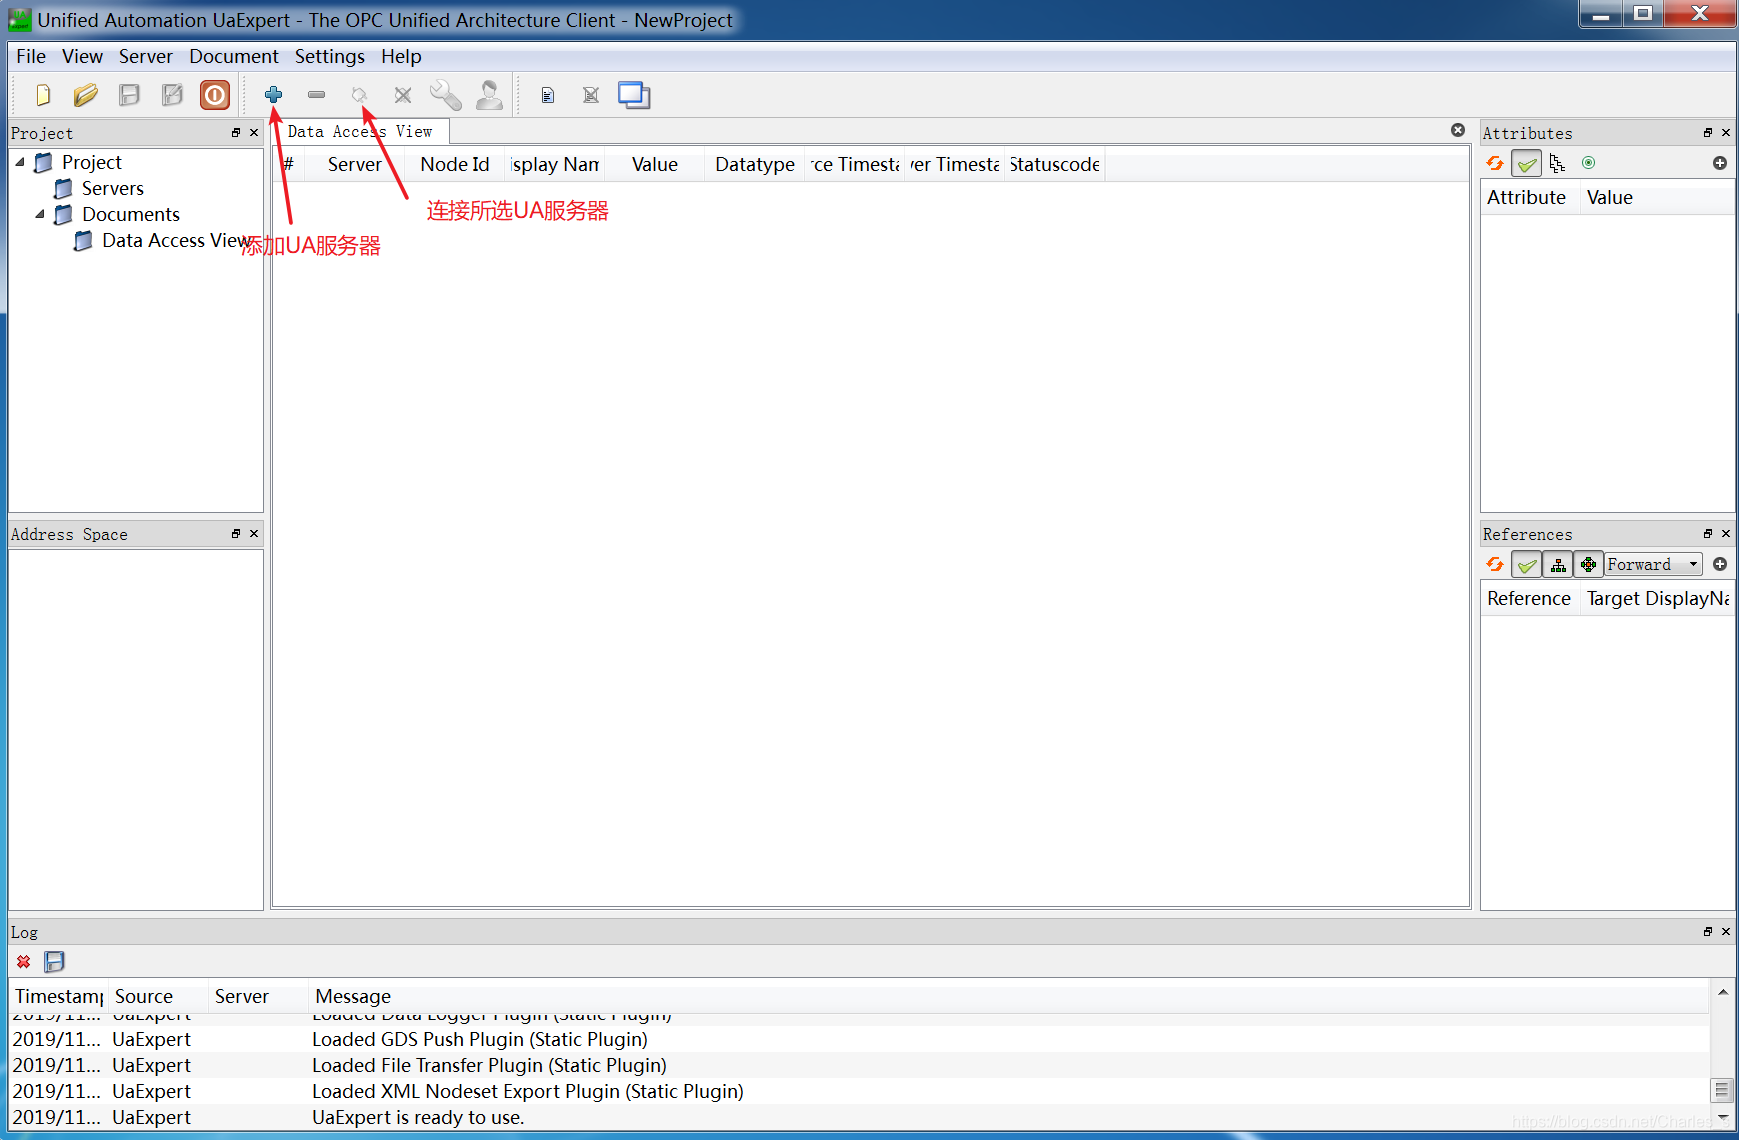Float the References panel
The image size is (1739, 1140).
(1708, 533)
